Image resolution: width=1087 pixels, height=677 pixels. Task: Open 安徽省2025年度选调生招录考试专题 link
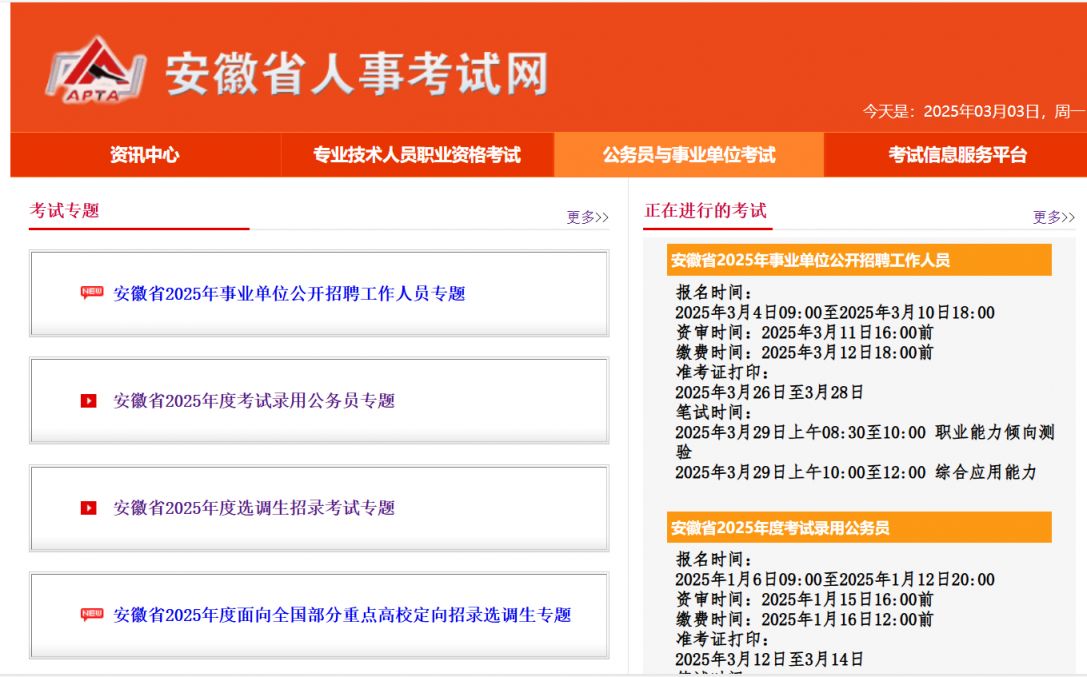pos(254,508)
